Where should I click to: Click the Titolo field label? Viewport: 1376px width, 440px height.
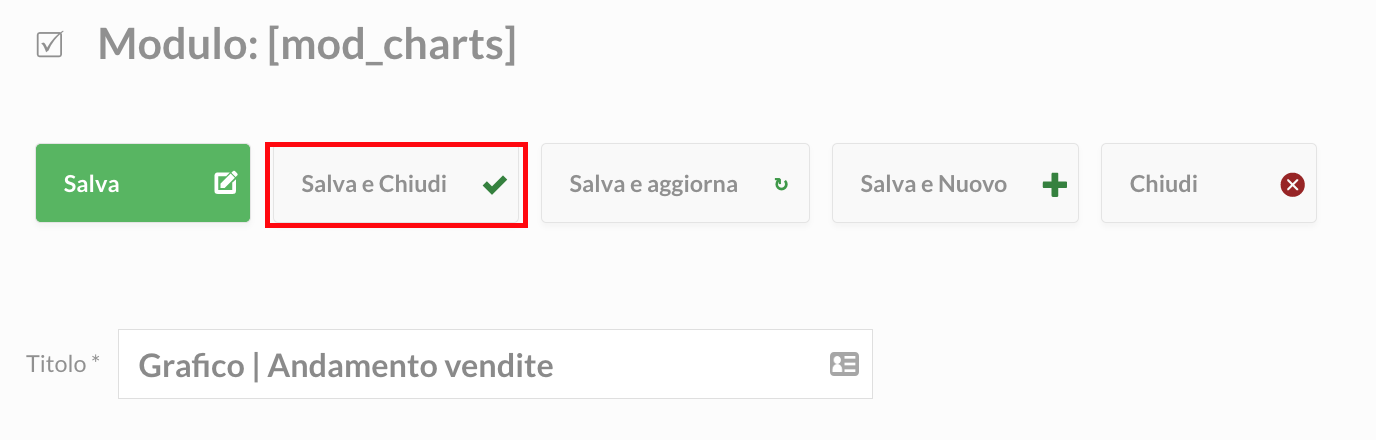point(57,364)
